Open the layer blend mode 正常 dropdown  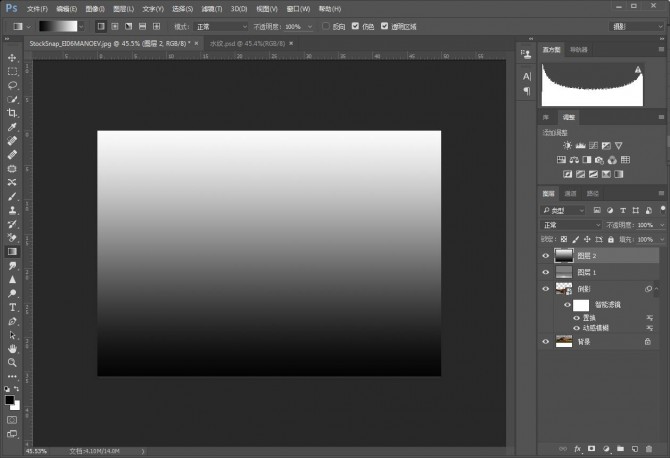pyautogui.click(x=571, y=225)
